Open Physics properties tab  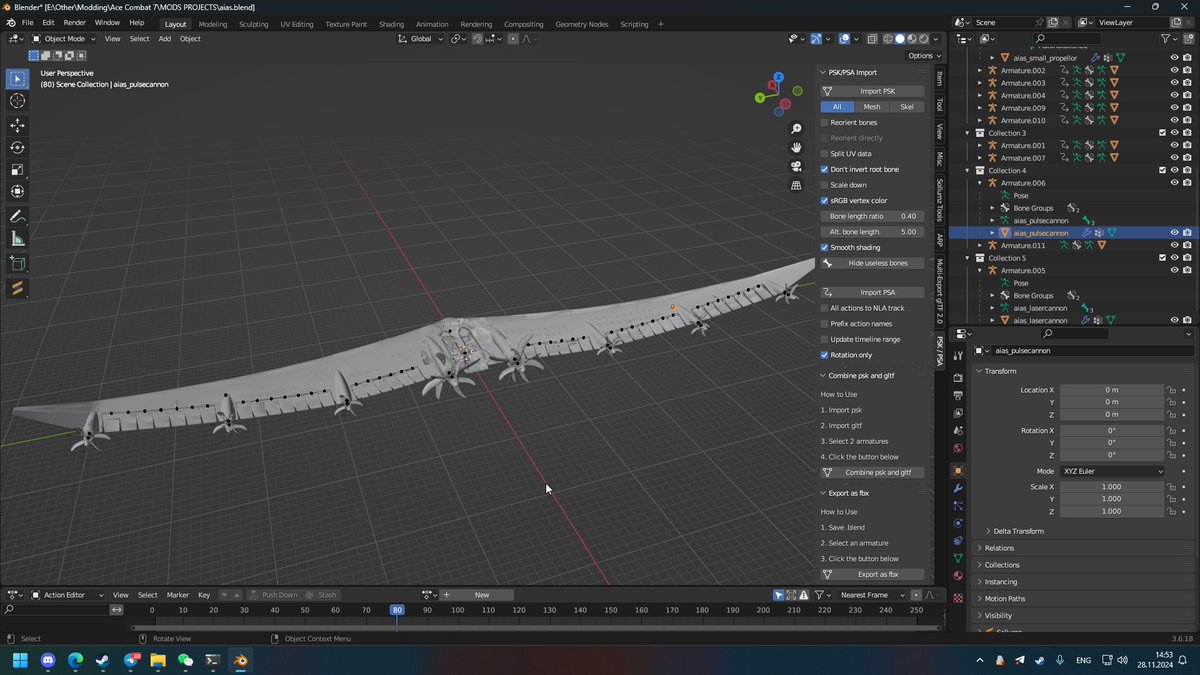pyautogui.click(x=958, y=523)
